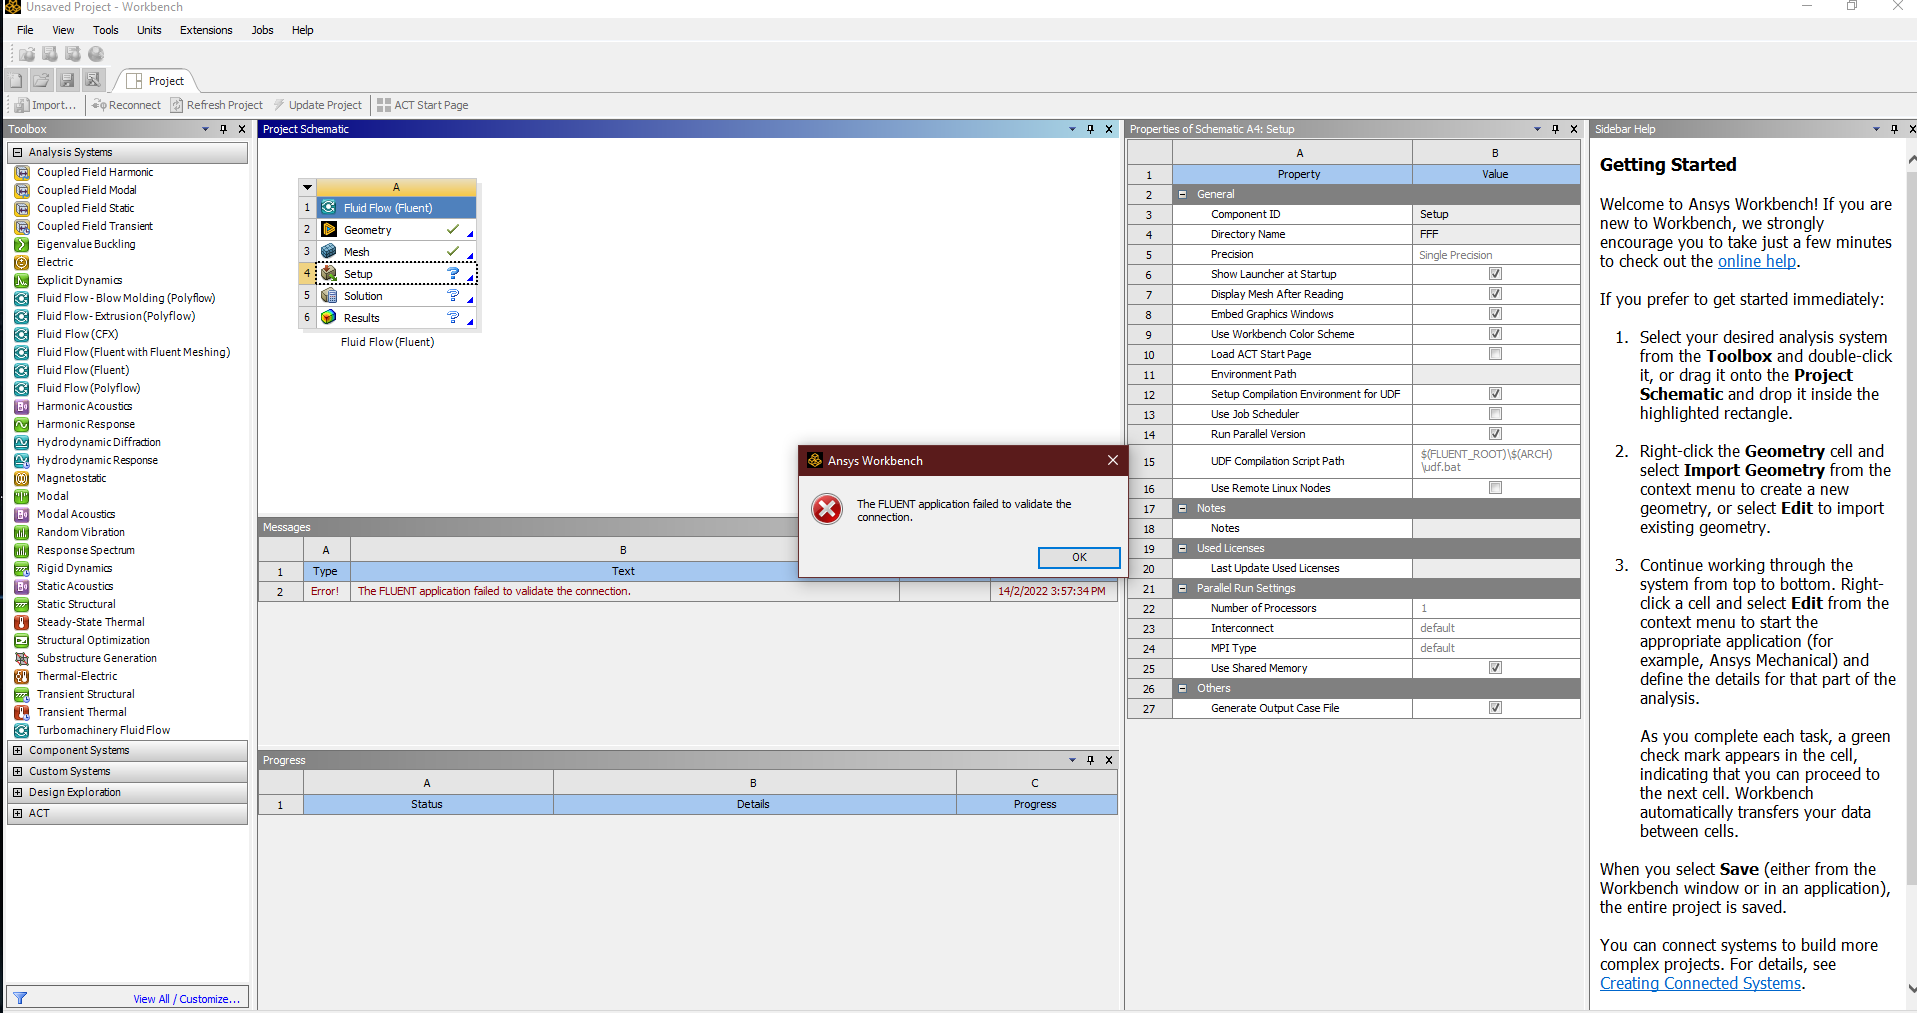The image size is (1917, 1013).
Task: Click the Number of Processors value field
Action: click(1495, 608)
